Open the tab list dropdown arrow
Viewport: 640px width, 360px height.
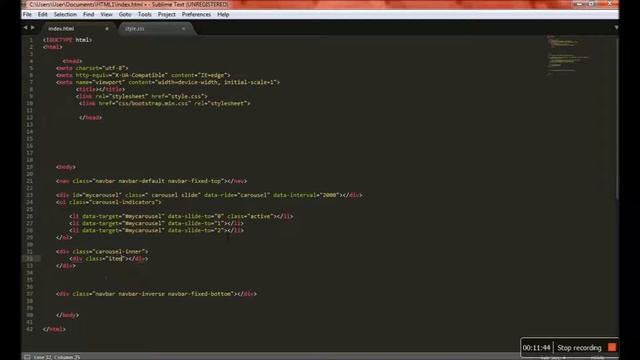tap(616, 28)
